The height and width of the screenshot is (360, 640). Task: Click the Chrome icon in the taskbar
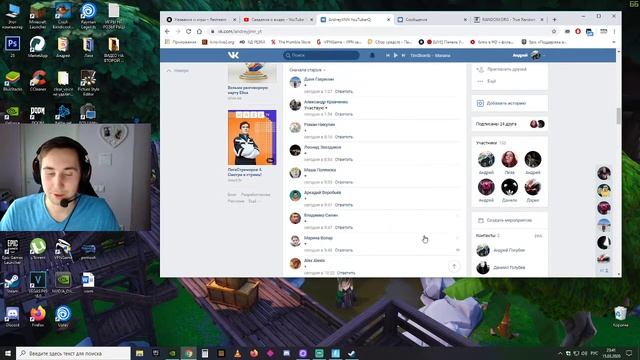pyautogui.click(x=189, y=353)
